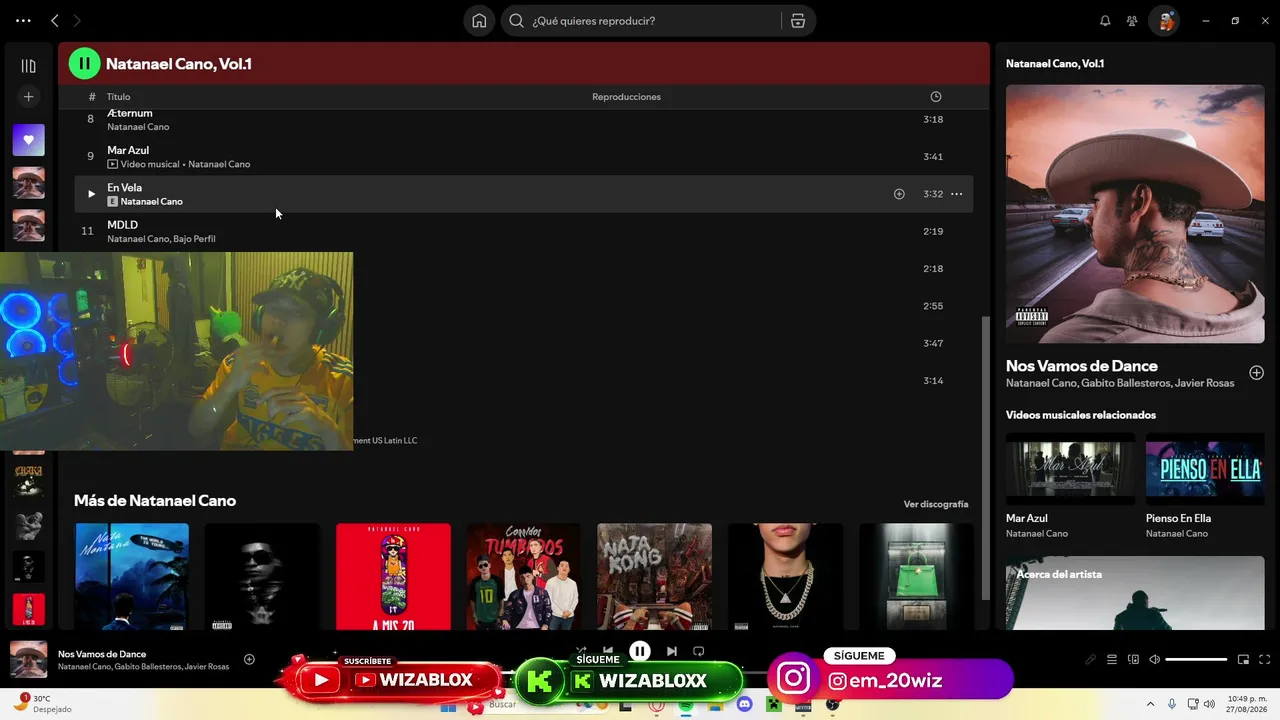Open the Nata Montana album thumbnail
This screenshot has width=1280, height=720.
pyautogui.click(x=132, y=576)
